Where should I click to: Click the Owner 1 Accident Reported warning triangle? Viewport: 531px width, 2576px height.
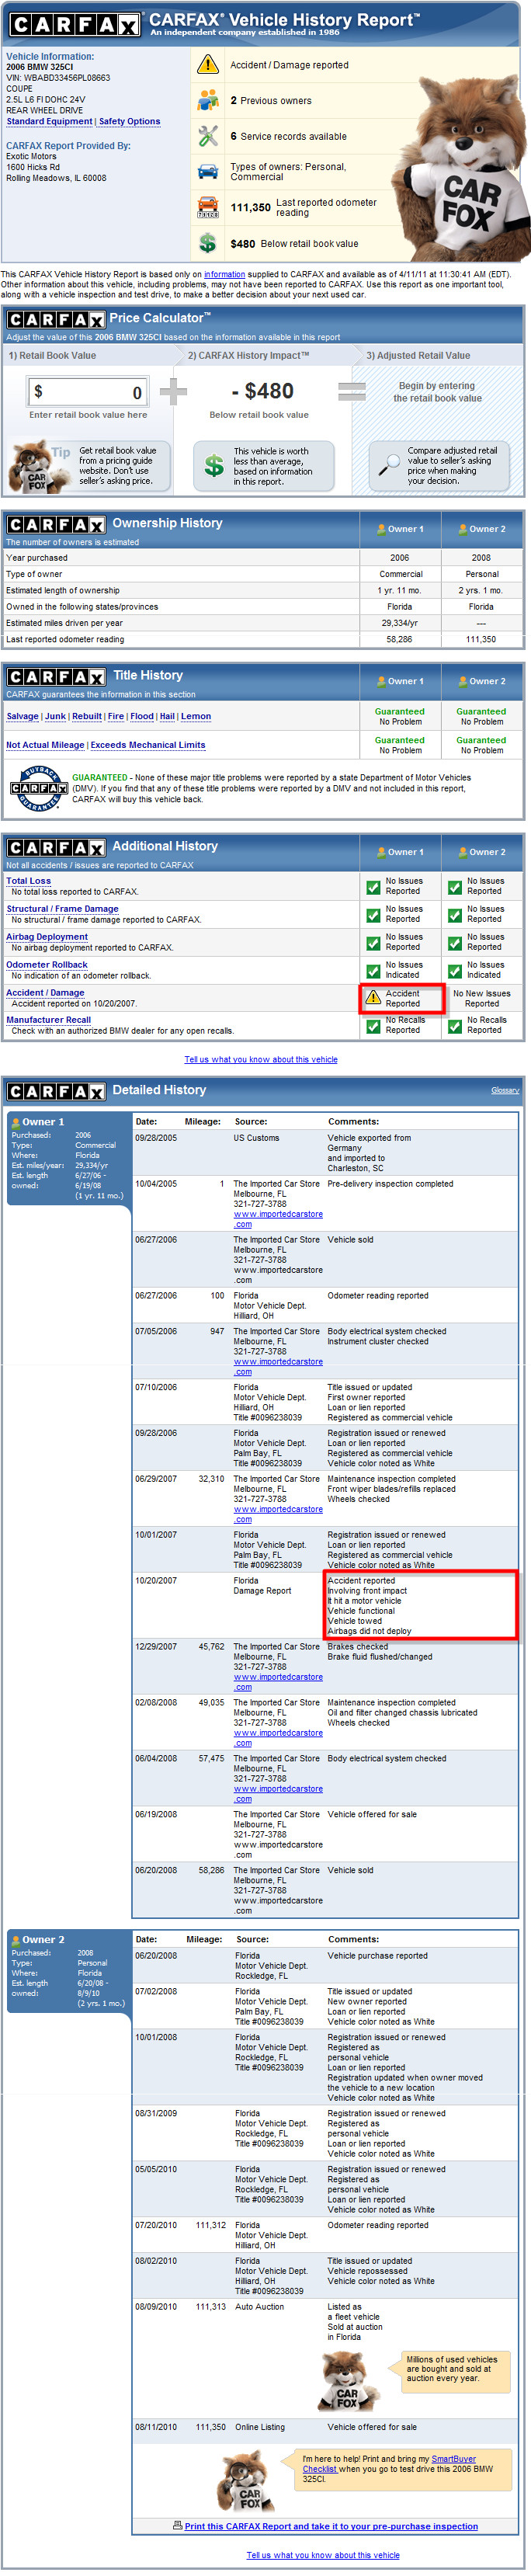pyautogui.click(x=373, y=998)
